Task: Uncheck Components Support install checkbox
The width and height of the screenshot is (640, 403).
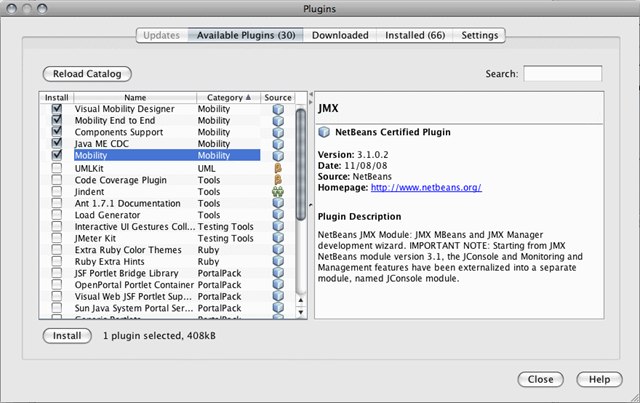Action: [57, 131]
